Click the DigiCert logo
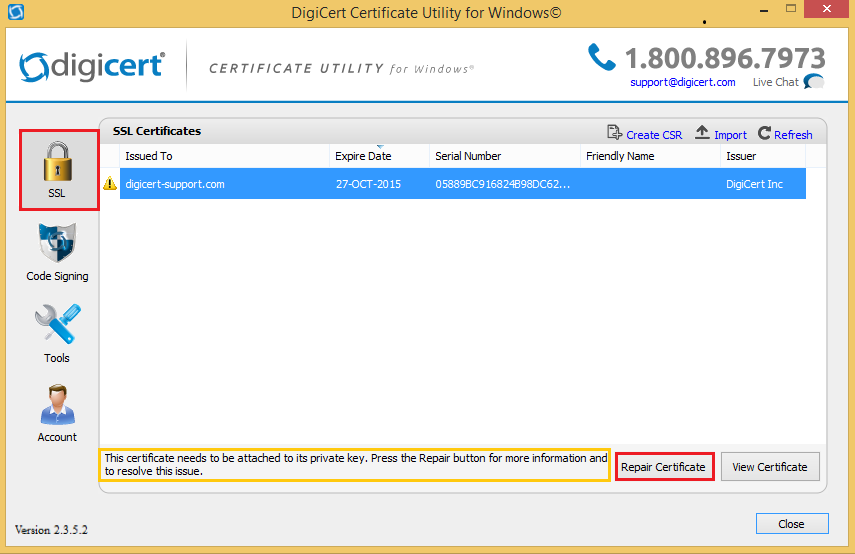Image resolution: width=855 pixels, height=554 pixels. pos(91,66)
